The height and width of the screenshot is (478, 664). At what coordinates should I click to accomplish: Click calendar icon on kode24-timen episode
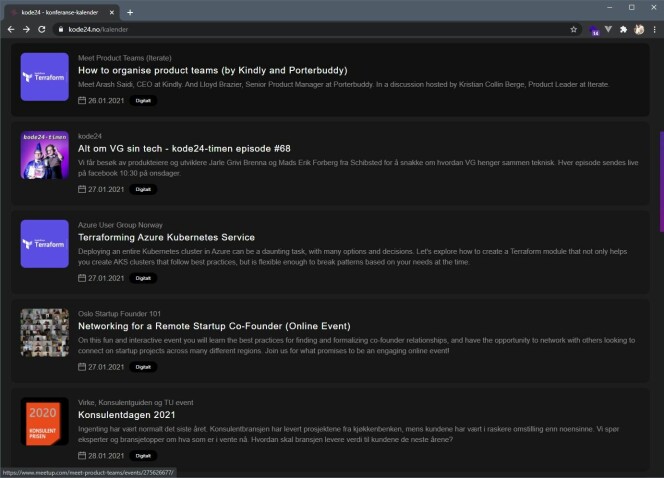click(82, 189)
